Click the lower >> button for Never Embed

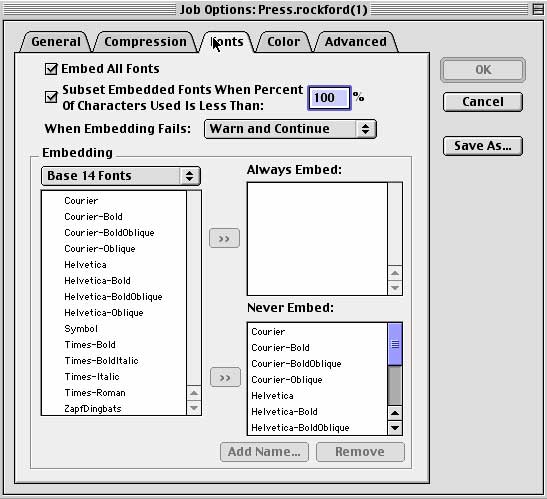click(225, 377)
